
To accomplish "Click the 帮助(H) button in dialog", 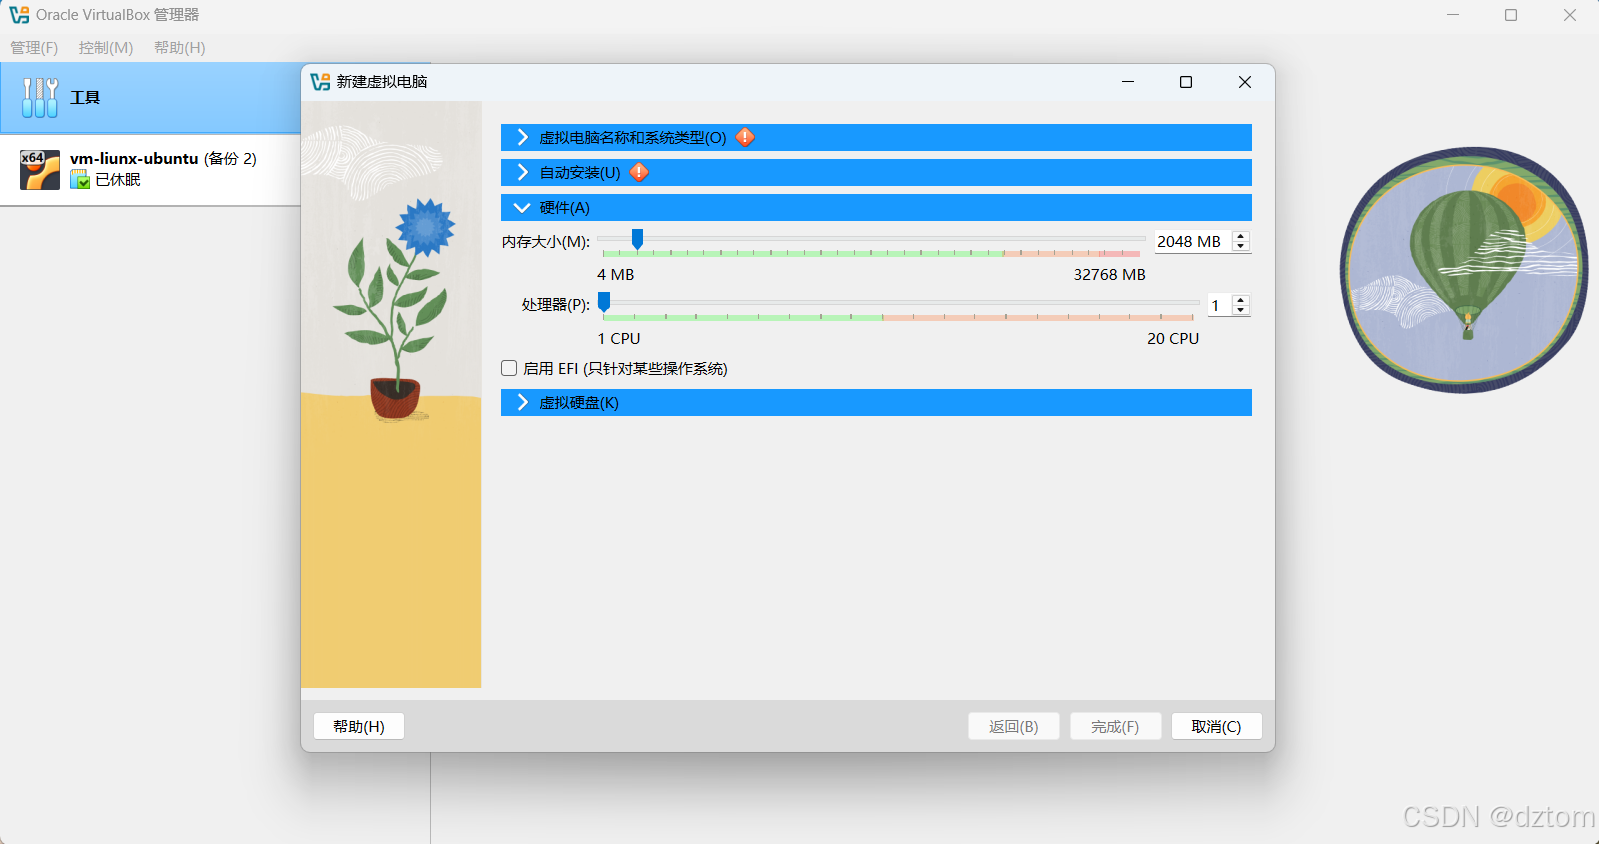I will [359, 726].
